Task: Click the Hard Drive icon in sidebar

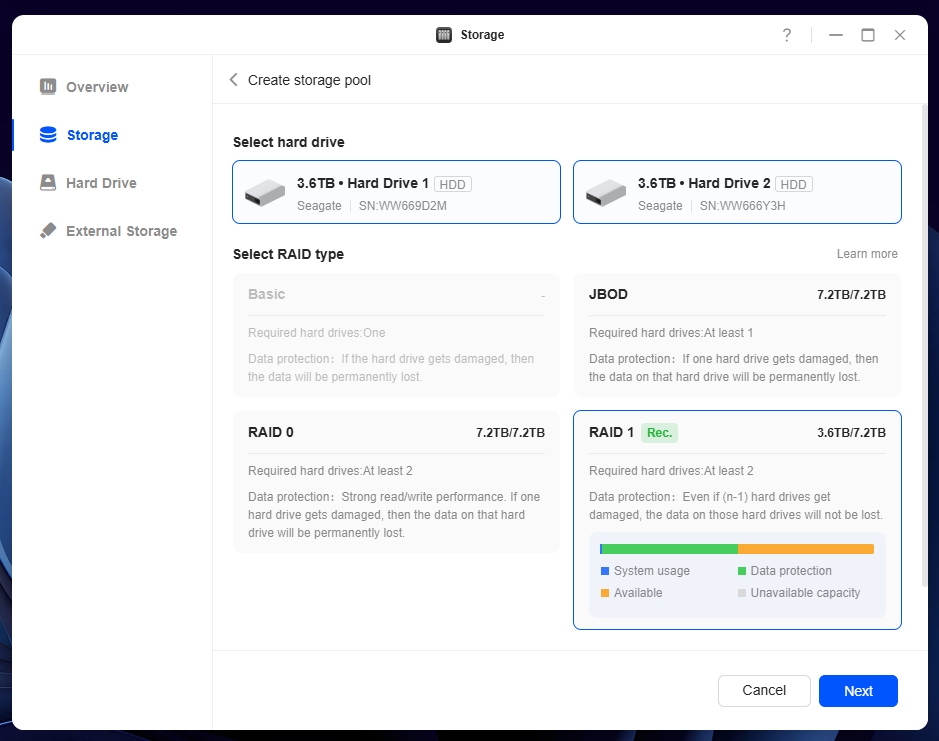Action: [x=48, y=183]
